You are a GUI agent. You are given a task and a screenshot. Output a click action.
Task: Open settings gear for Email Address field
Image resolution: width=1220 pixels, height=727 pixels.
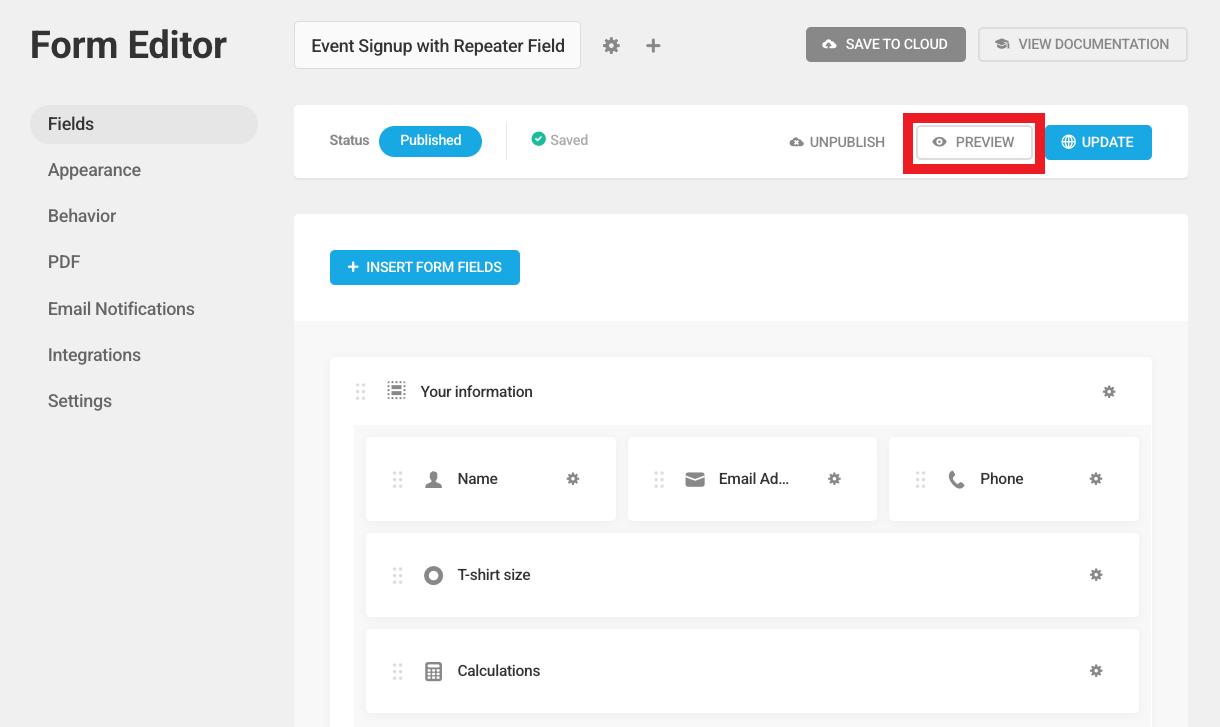[834, 479]
